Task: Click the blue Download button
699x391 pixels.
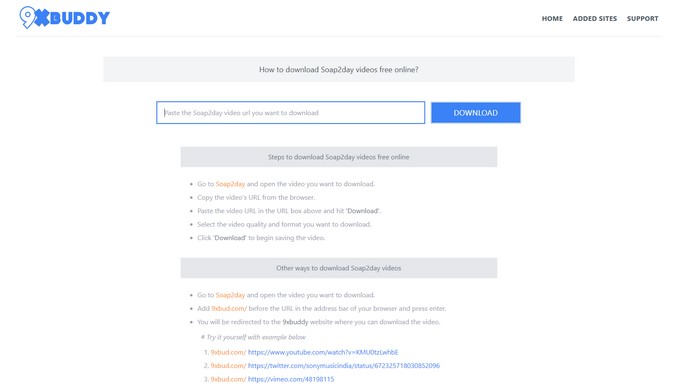Action: pyautogui.click(x=476, y=113)
